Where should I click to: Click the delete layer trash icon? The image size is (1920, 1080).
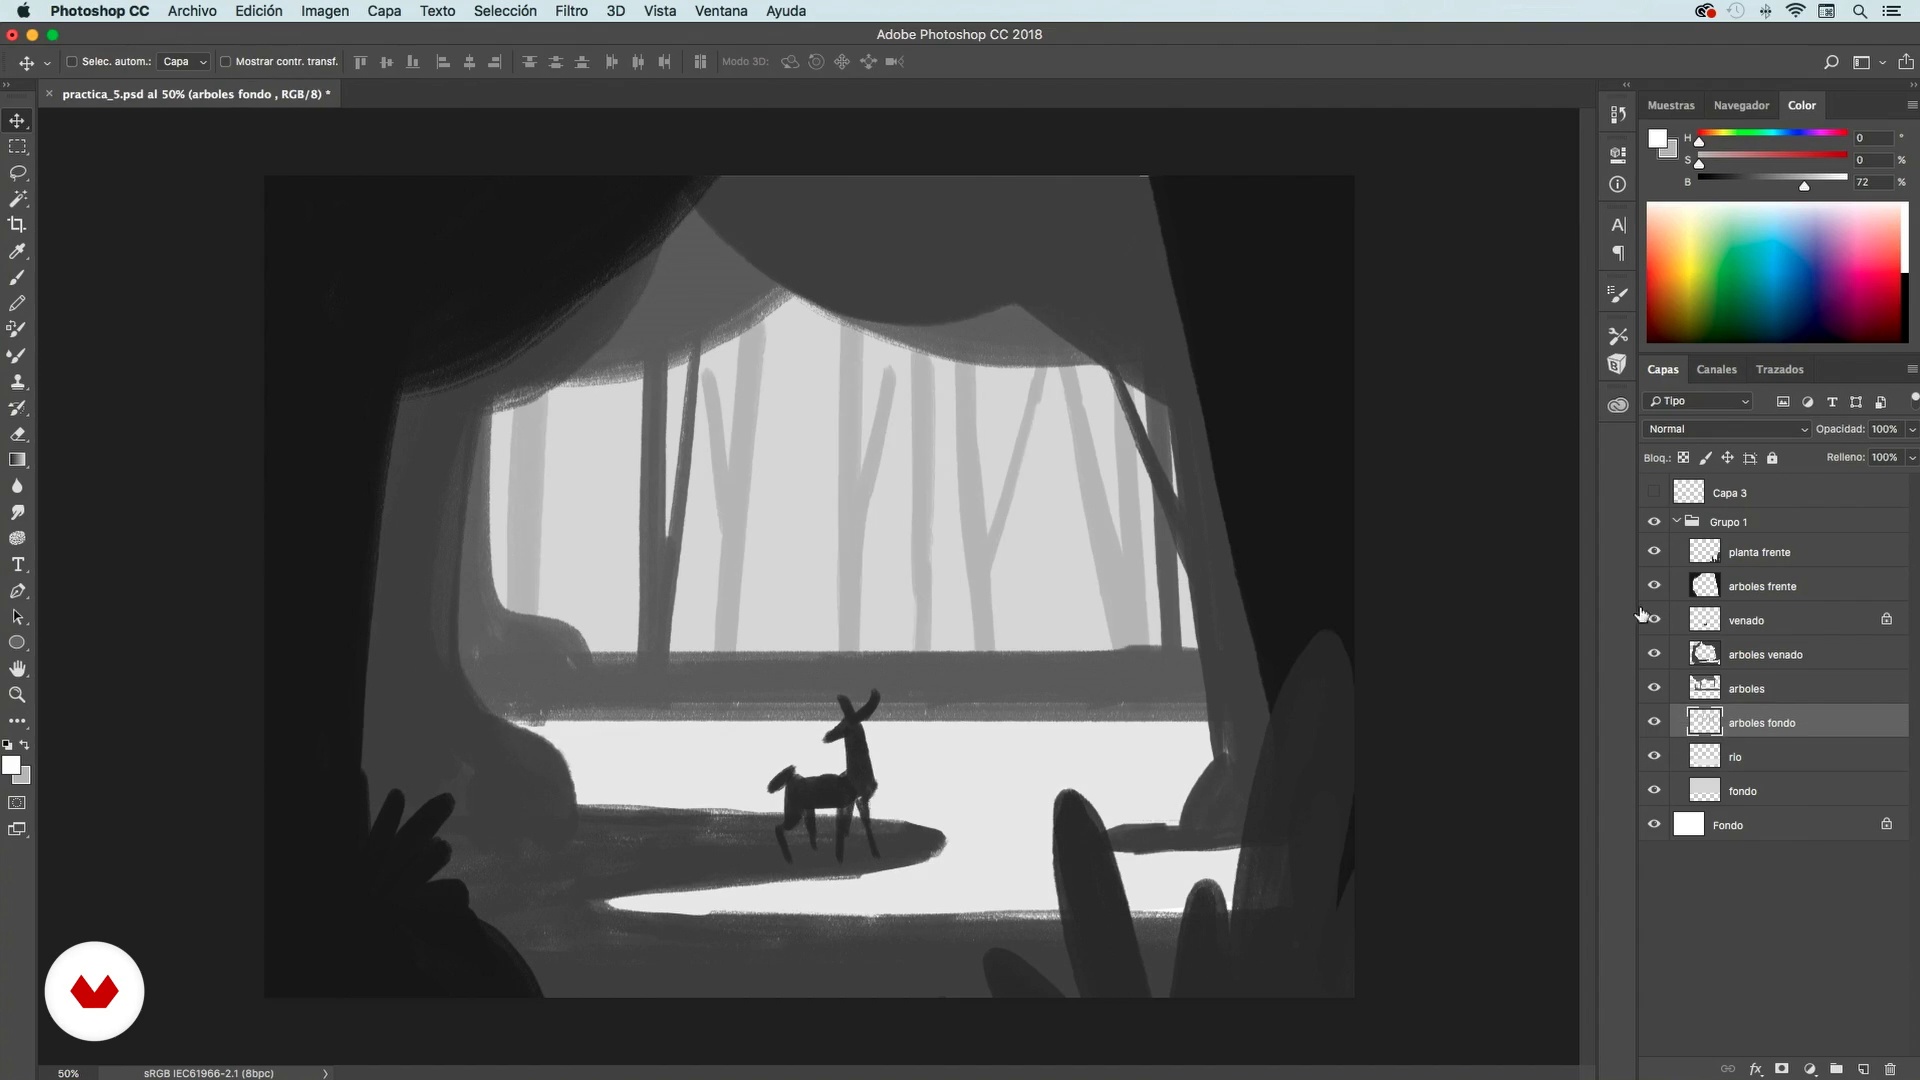[x=1890, y=1069]
